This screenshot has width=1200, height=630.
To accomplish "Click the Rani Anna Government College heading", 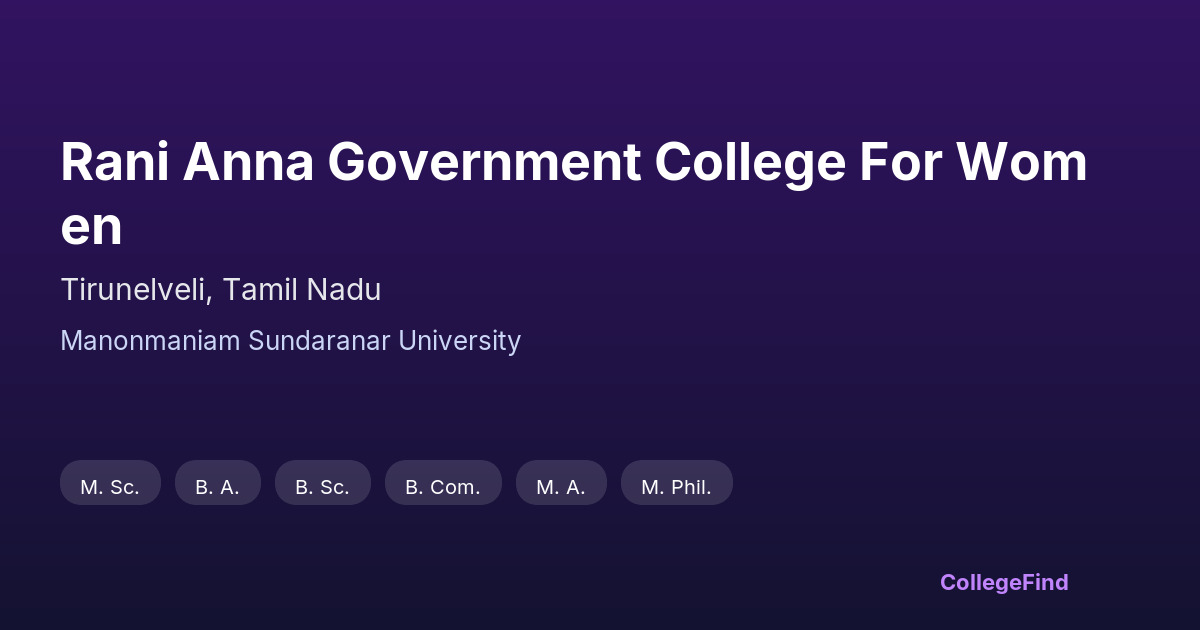I will 573,163.
